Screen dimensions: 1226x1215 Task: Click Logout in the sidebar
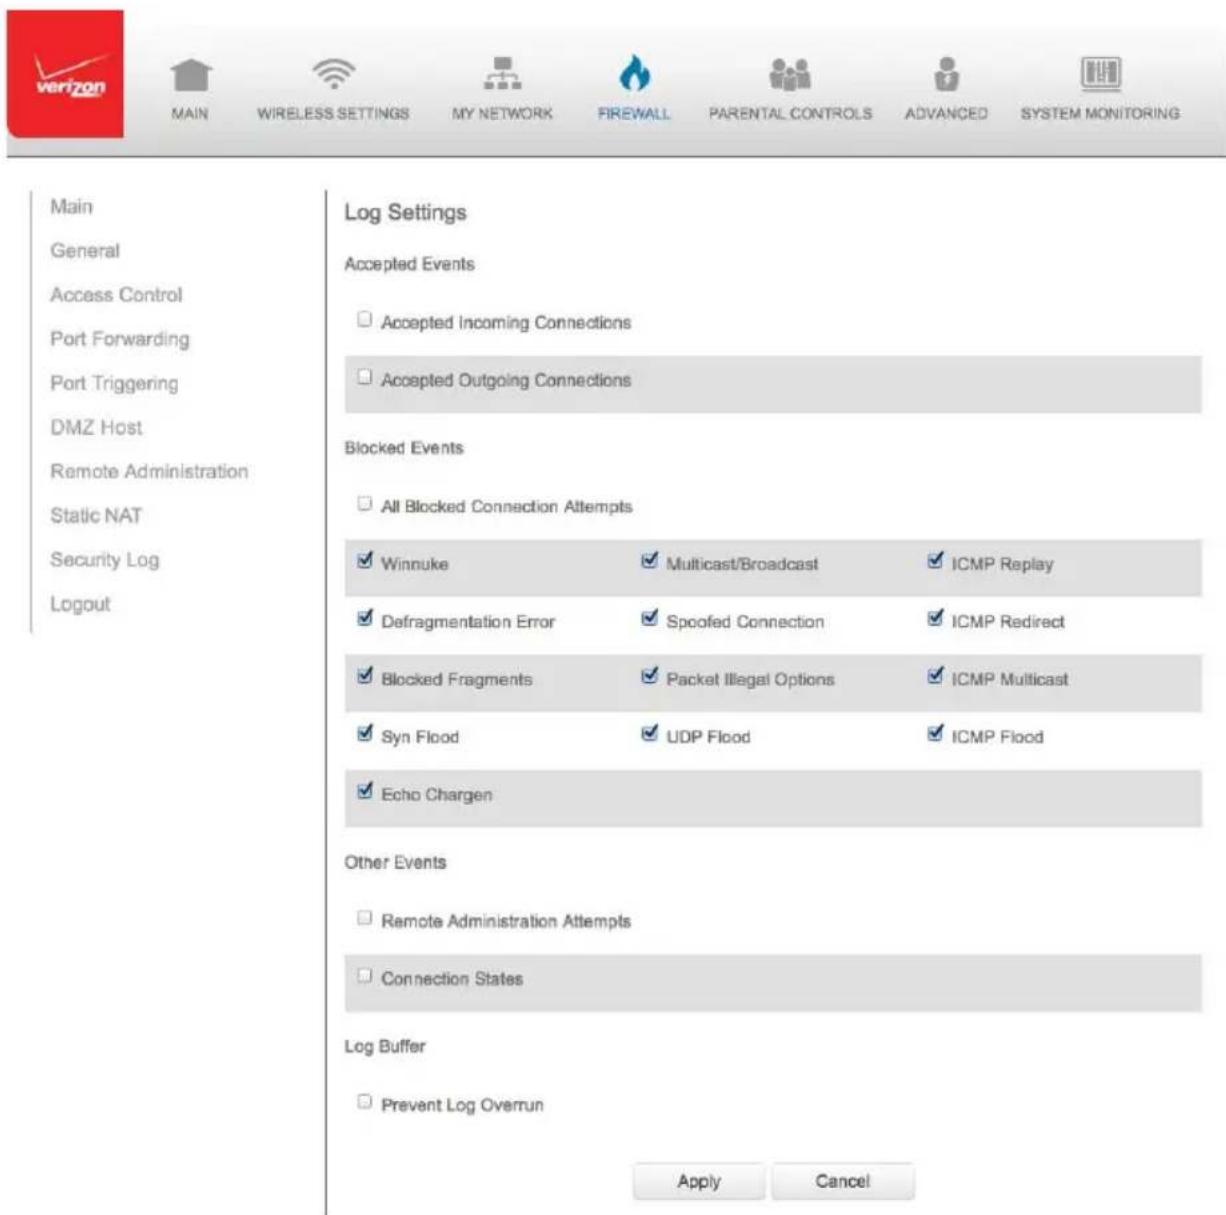click(x=80, y=604)
